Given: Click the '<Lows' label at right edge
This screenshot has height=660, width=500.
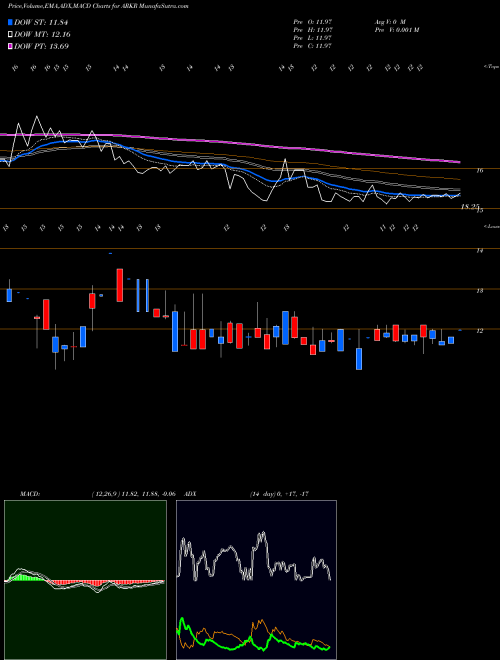Looking at the screenshot, I should [x=491, y=226].
